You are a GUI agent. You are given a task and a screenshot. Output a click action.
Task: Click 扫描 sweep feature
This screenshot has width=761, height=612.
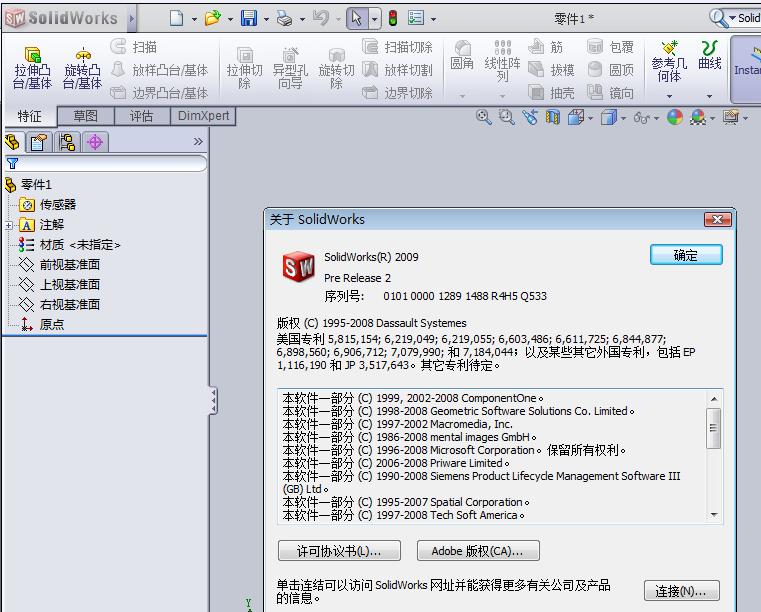pos(134,47)
